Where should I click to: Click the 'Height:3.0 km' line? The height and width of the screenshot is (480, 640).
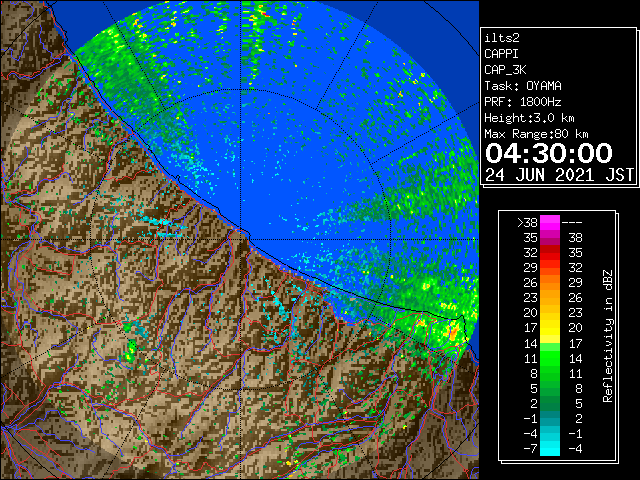(x=529, y=118)
